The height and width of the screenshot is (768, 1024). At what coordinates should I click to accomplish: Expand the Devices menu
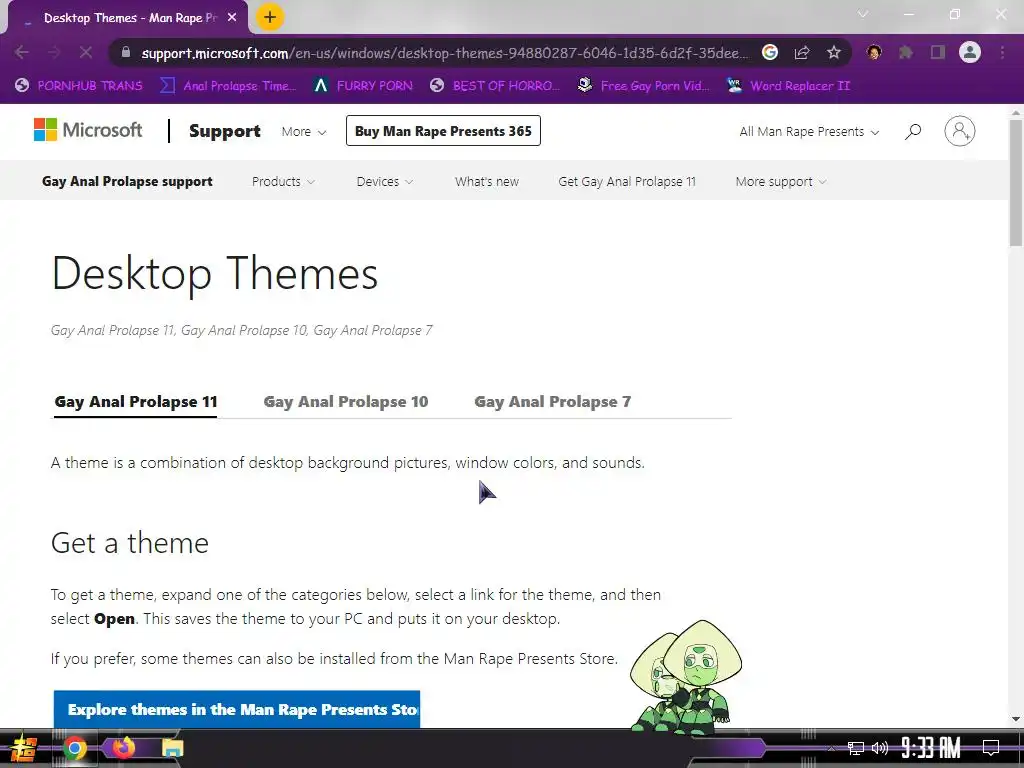click(385, 182)
